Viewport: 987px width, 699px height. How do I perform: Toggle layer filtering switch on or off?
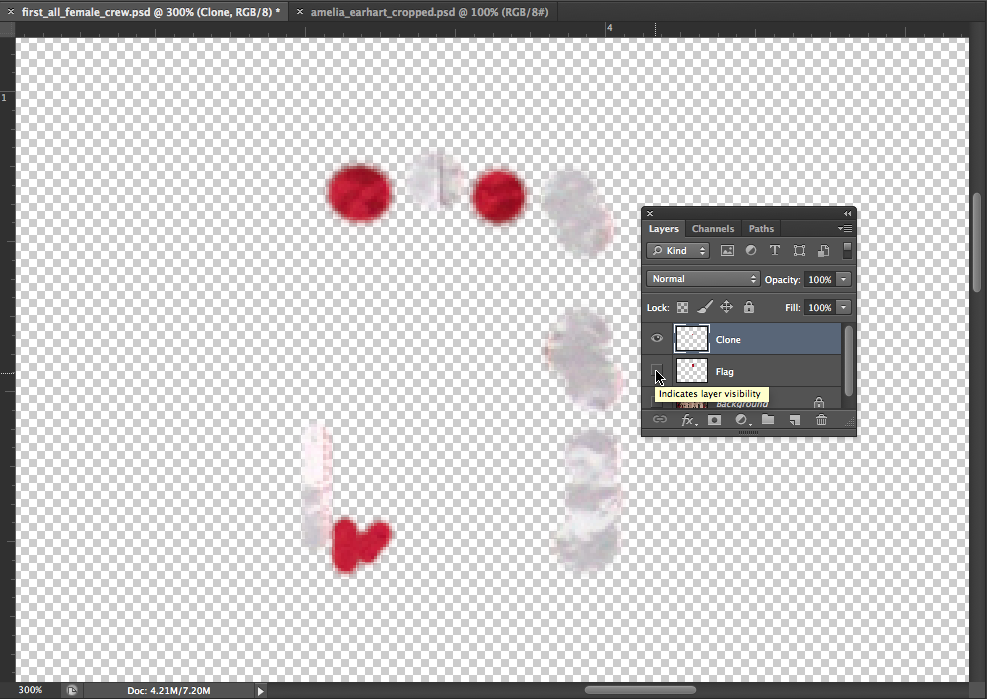847,251
